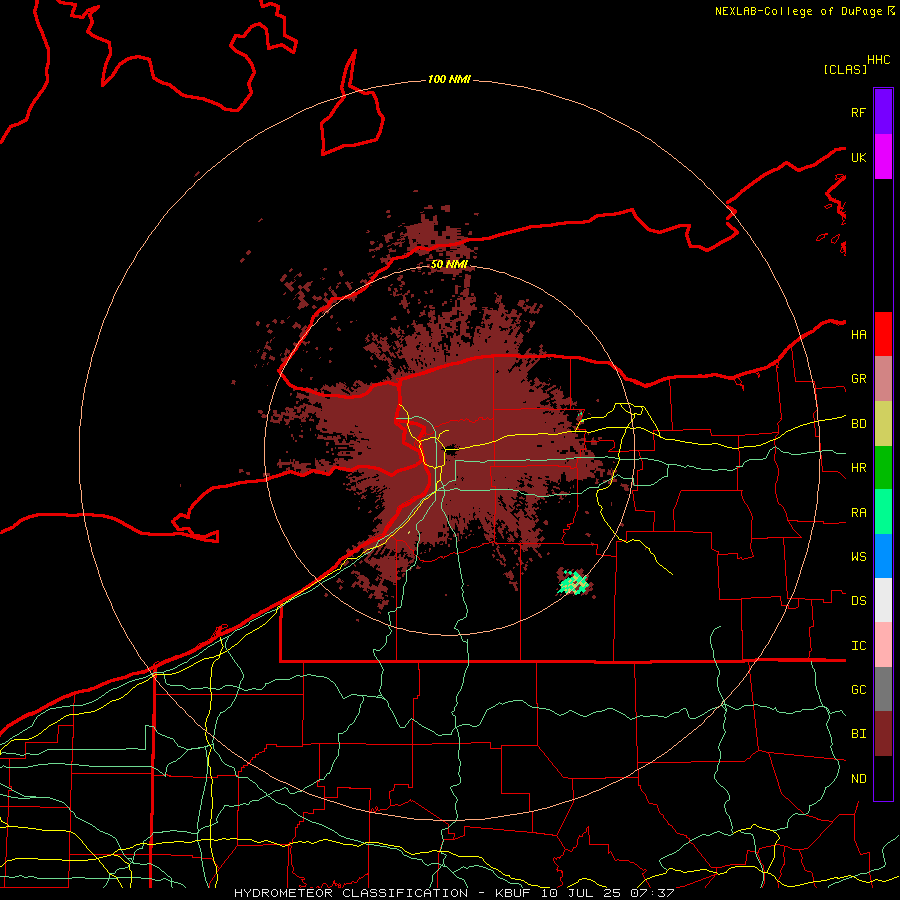Click the "10 JUL 25" date text
900x900 pixels.
[x=581, y=893]
